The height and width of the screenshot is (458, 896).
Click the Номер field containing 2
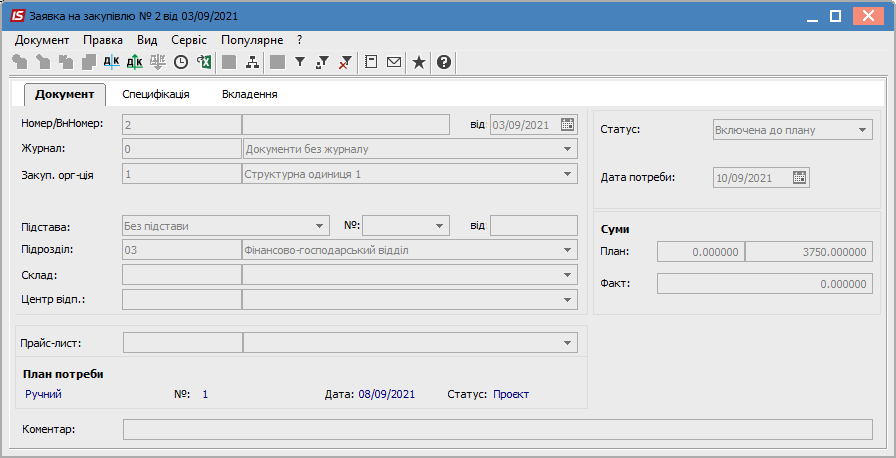(182, 124)
